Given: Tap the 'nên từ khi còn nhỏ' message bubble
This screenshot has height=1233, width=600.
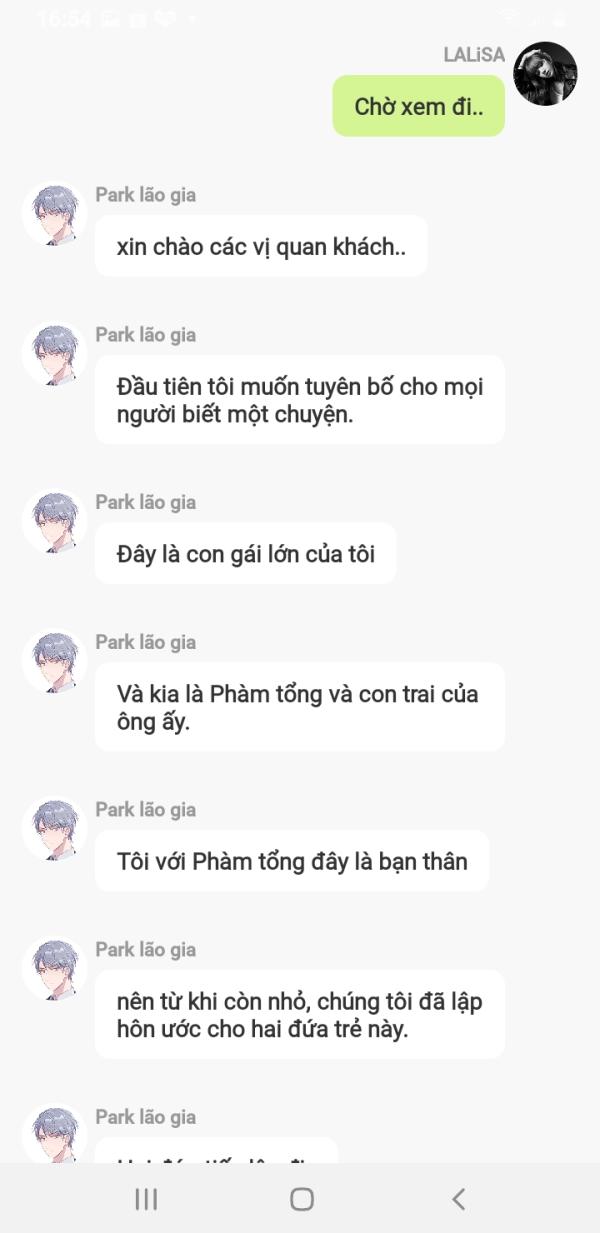Looking at the screenshot, I should click(x=300, y=1014).
